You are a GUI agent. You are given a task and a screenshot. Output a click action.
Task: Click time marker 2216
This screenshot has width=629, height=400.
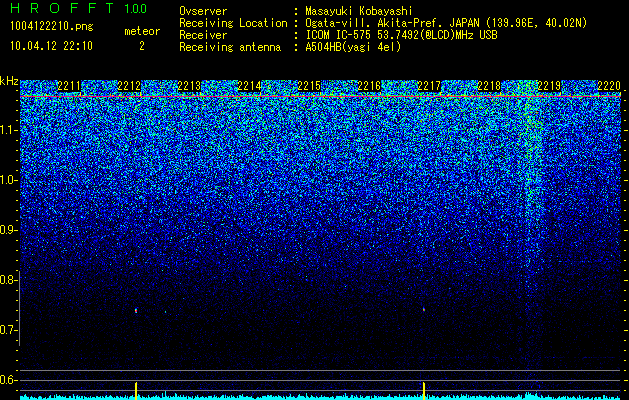[x=369, y=86]
